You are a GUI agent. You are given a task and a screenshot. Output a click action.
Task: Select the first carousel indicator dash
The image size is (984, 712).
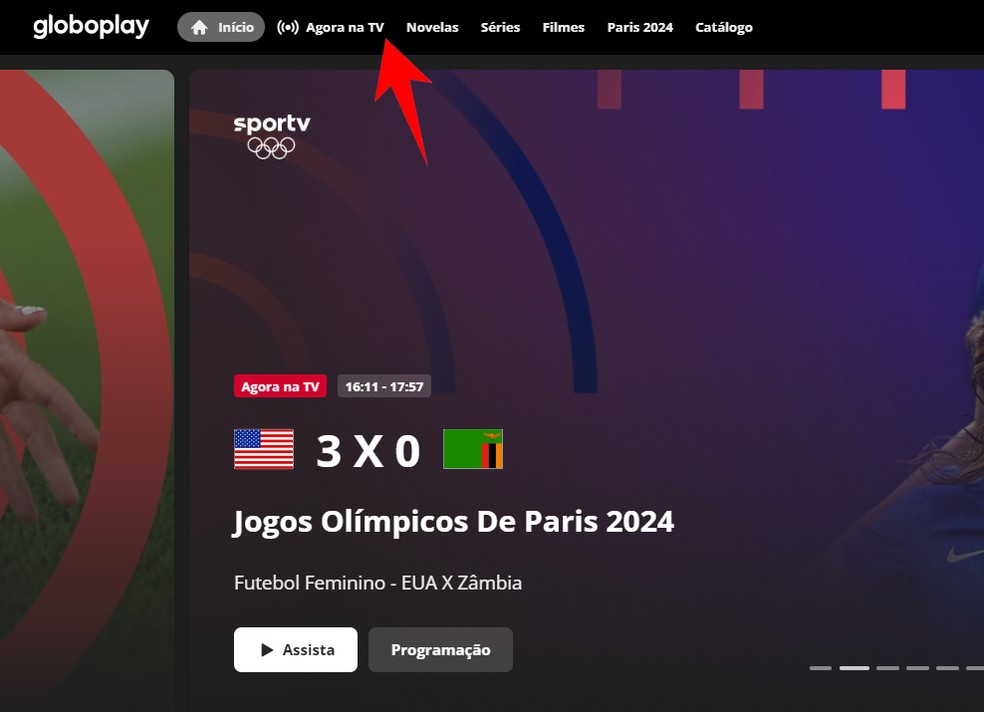[820, 668]
